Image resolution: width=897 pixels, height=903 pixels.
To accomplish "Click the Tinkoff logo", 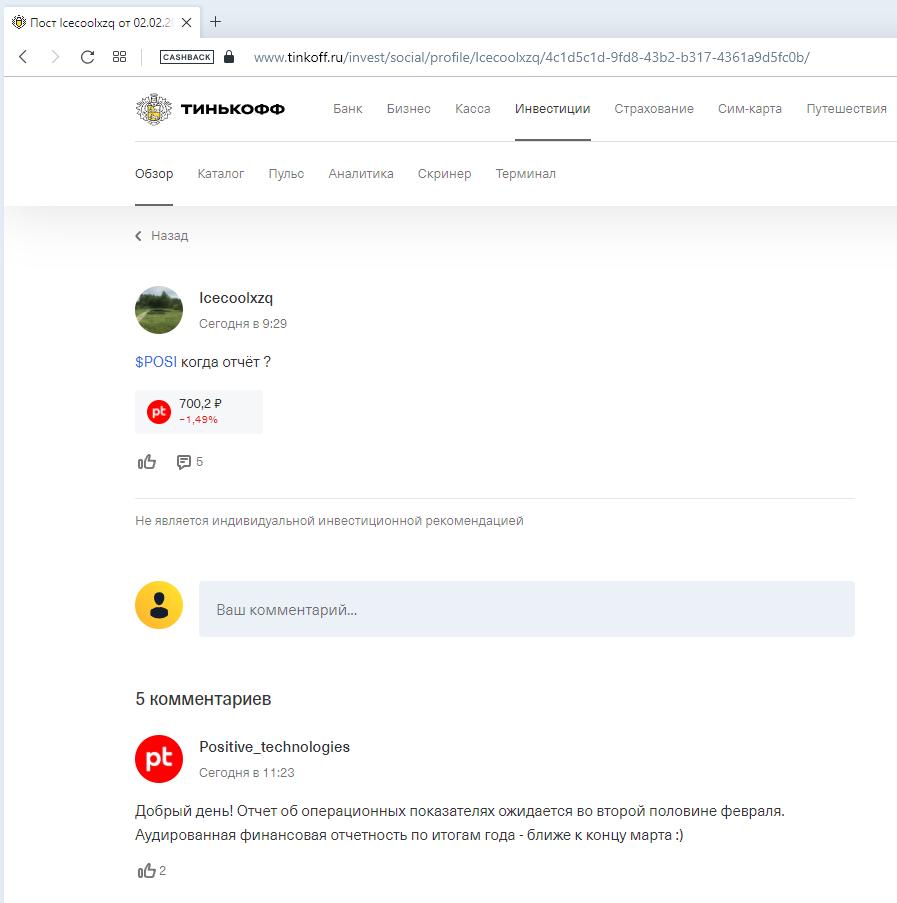I will click(210, 109).
